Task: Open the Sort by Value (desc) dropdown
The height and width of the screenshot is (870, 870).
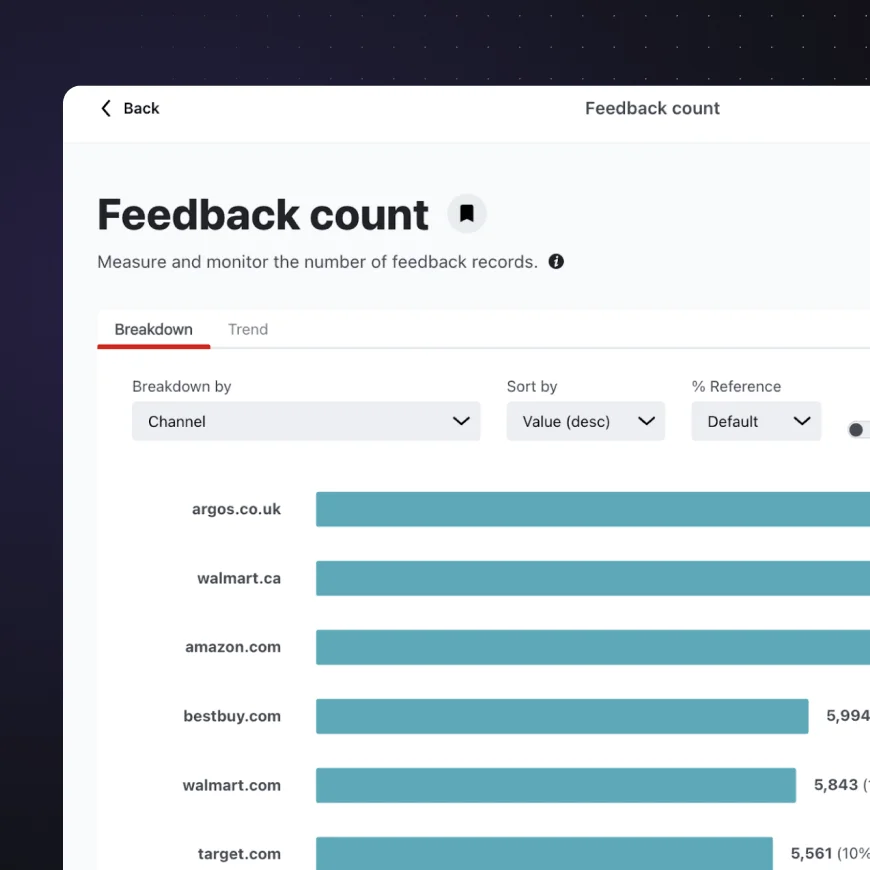Action: pyautogui.click(x=585, y=421)
